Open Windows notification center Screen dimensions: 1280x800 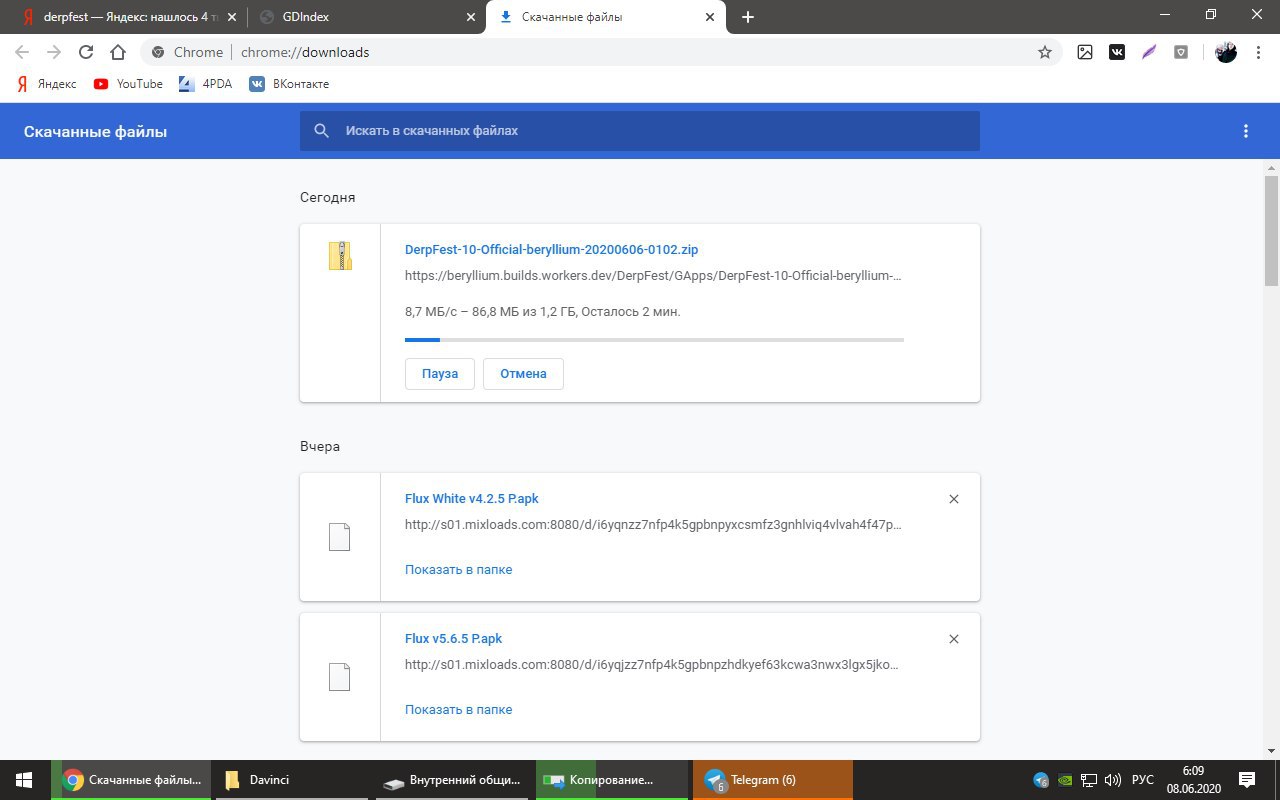tap(1247, 780)
